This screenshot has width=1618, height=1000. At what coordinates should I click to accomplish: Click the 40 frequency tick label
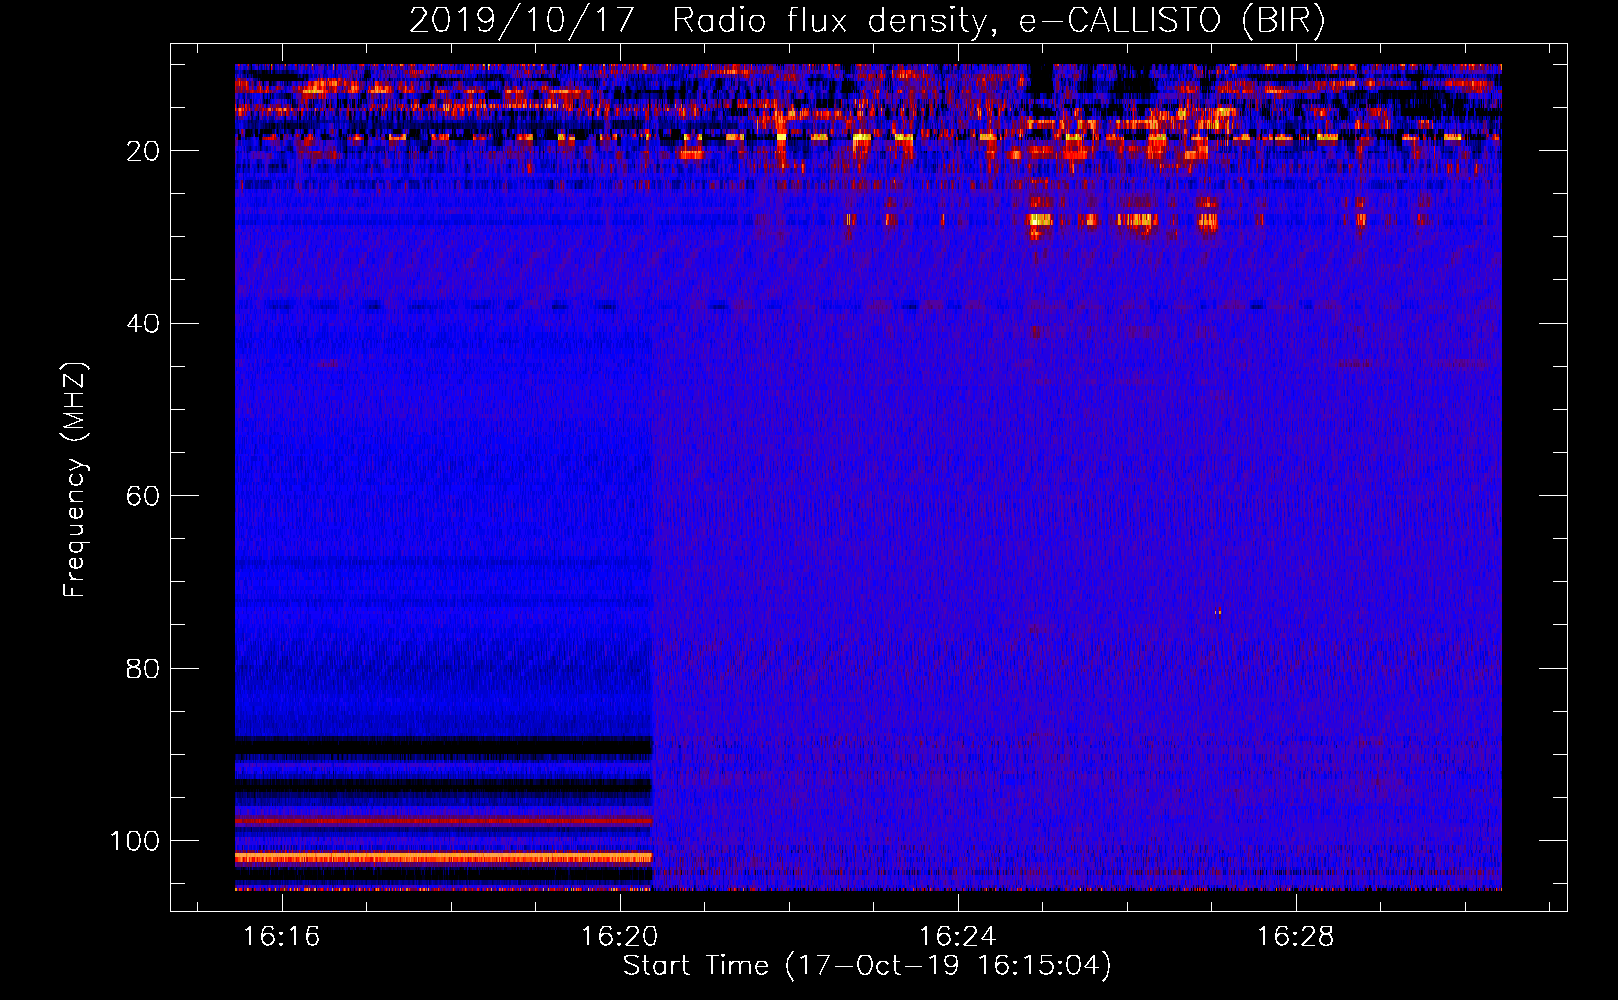(143, 324)
